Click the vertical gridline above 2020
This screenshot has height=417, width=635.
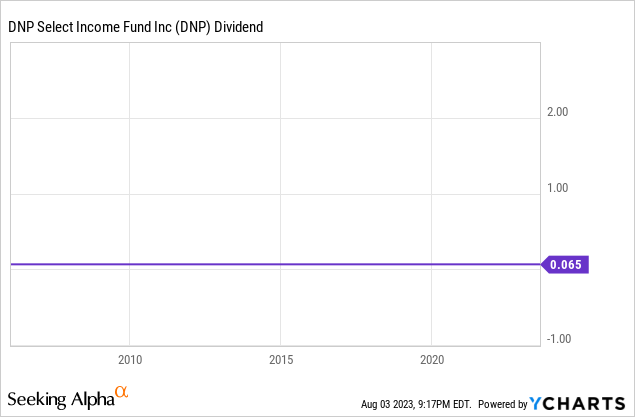431,150
